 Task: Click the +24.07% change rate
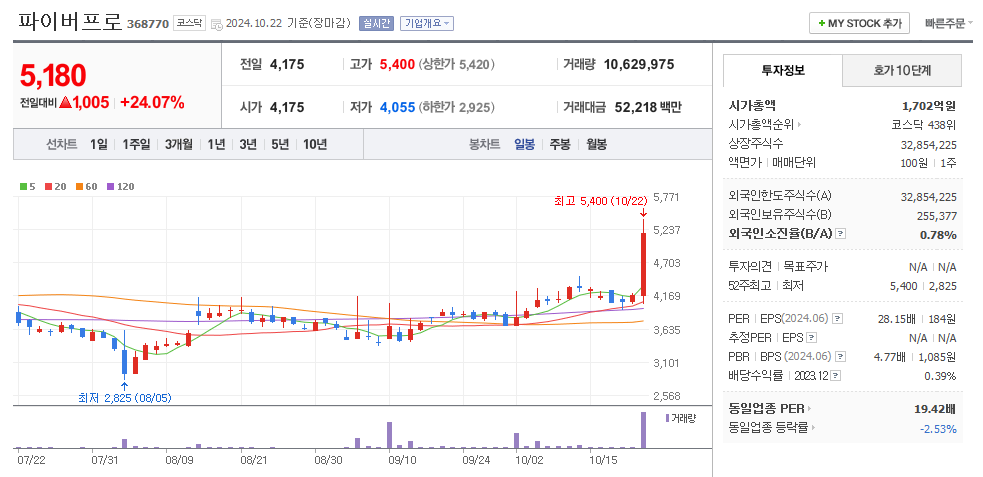coord(152,102)
